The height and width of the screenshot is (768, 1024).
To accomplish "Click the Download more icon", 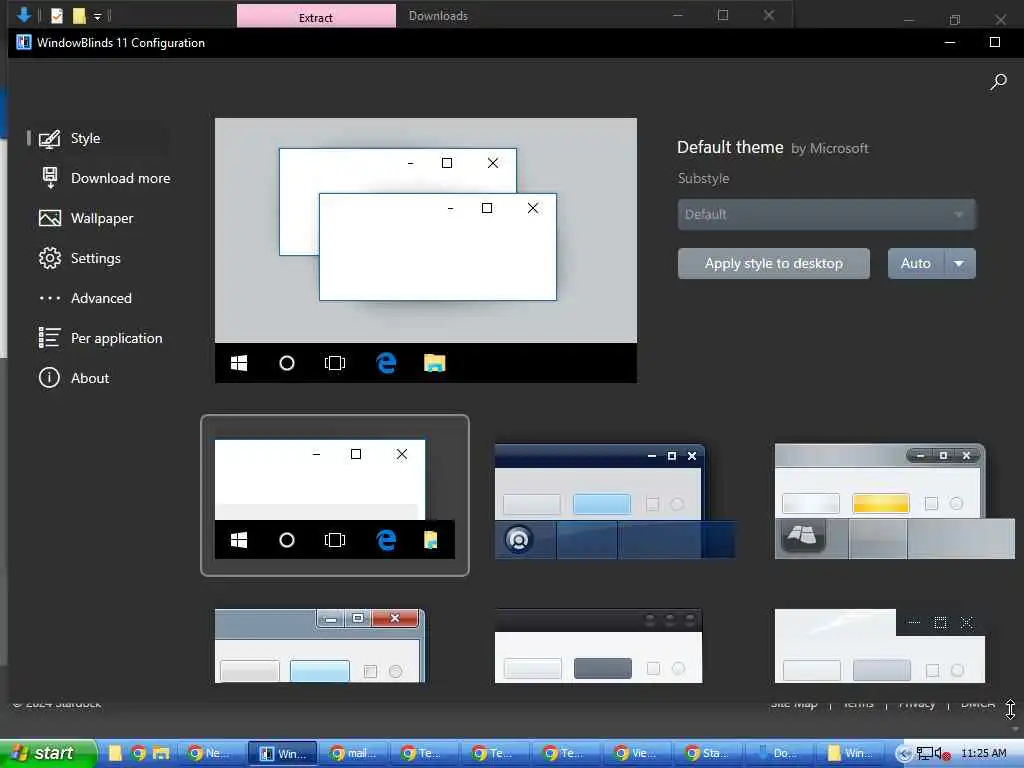I will click(50, 178).
